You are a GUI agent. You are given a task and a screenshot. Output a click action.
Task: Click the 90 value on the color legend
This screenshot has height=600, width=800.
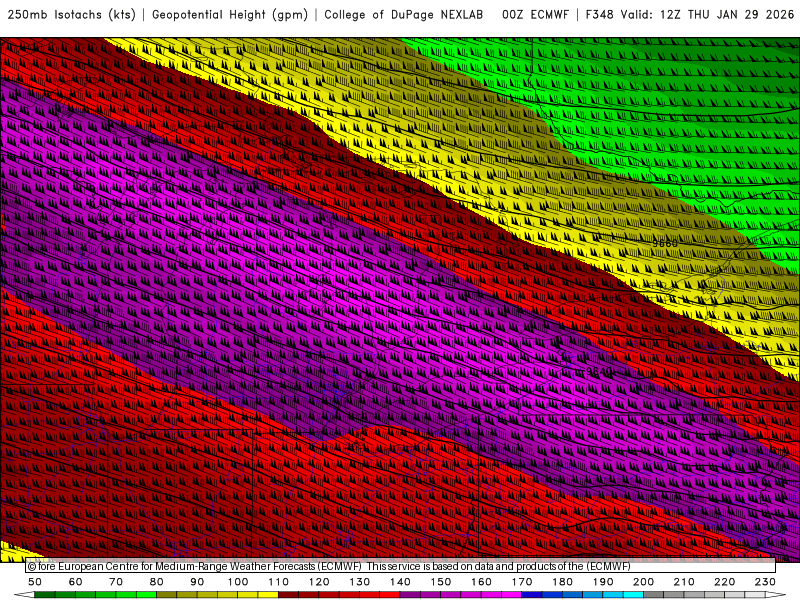click(197, 582)
